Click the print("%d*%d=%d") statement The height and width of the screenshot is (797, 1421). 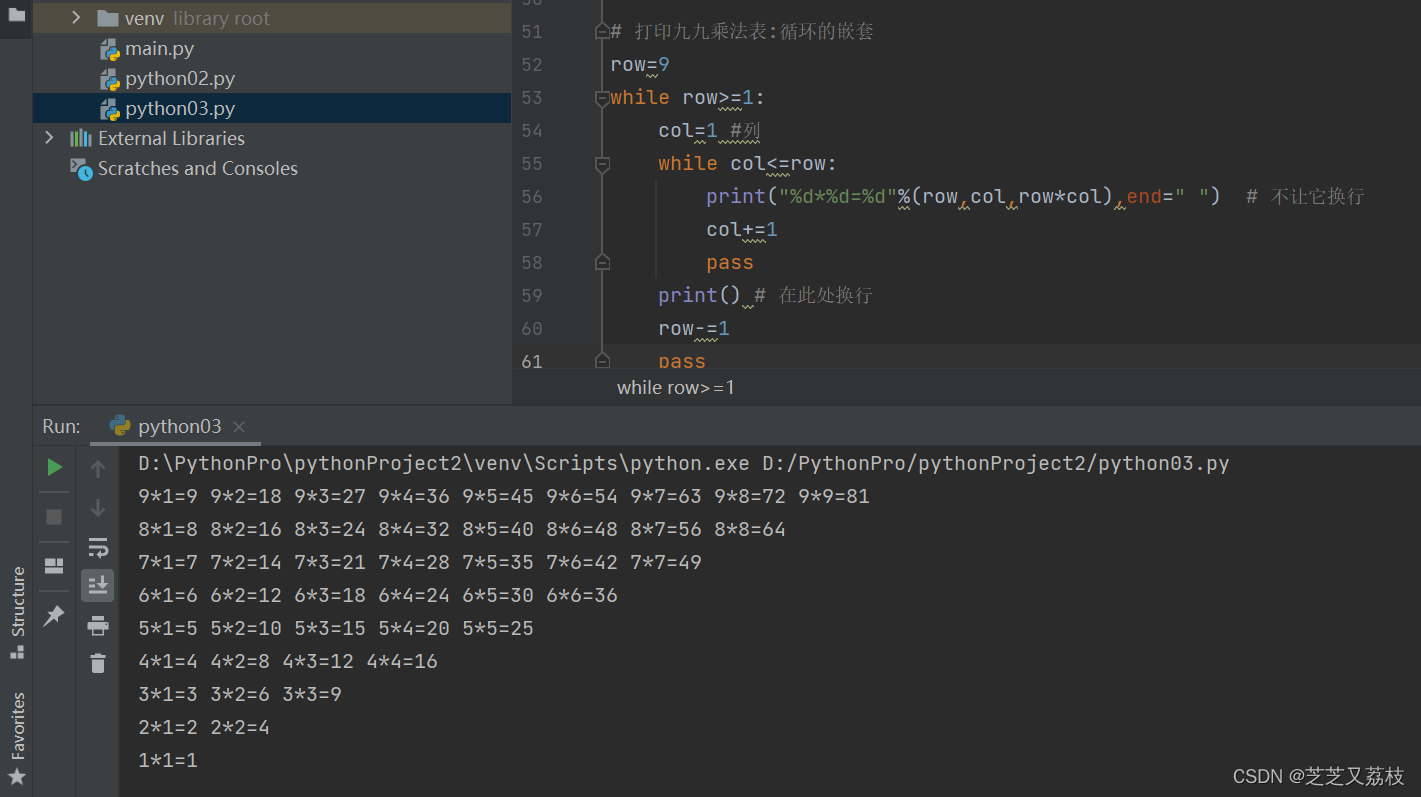pyautogui.click(x=963, y=197)
